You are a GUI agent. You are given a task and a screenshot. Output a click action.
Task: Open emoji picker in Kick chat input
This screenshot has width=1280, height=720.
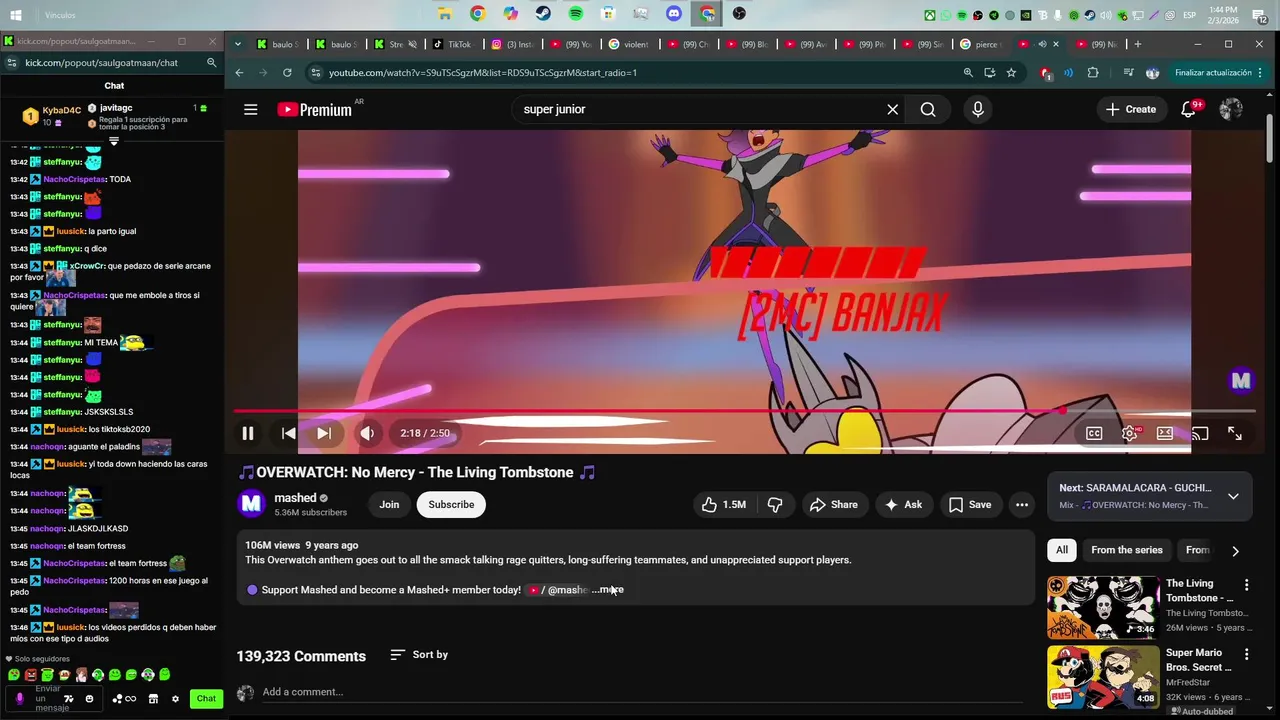click(x=89, y=699)
